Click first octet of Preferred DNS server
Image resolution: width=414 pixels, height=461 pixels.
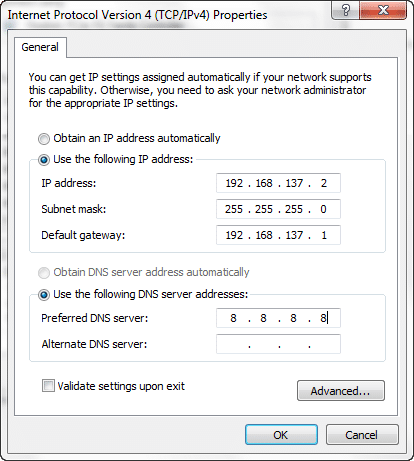[x=233, y=318]
